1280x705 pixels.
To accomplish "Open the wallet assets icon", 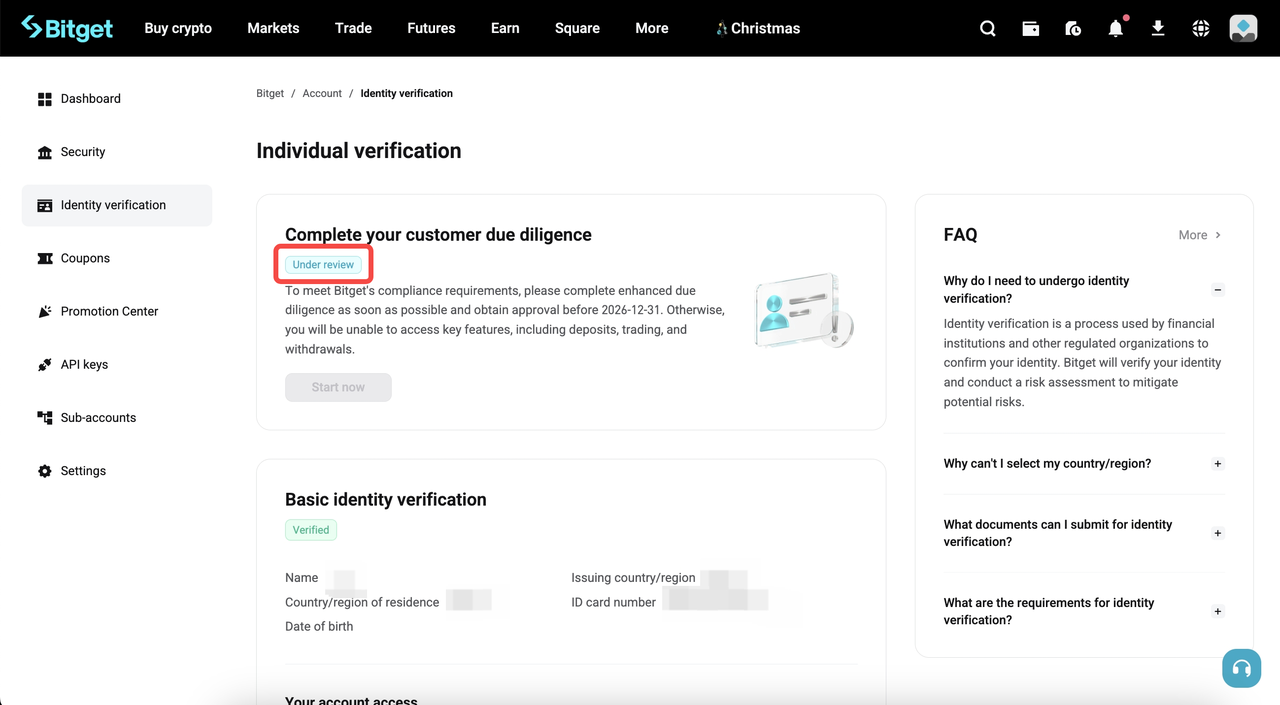I will 1030,28.
